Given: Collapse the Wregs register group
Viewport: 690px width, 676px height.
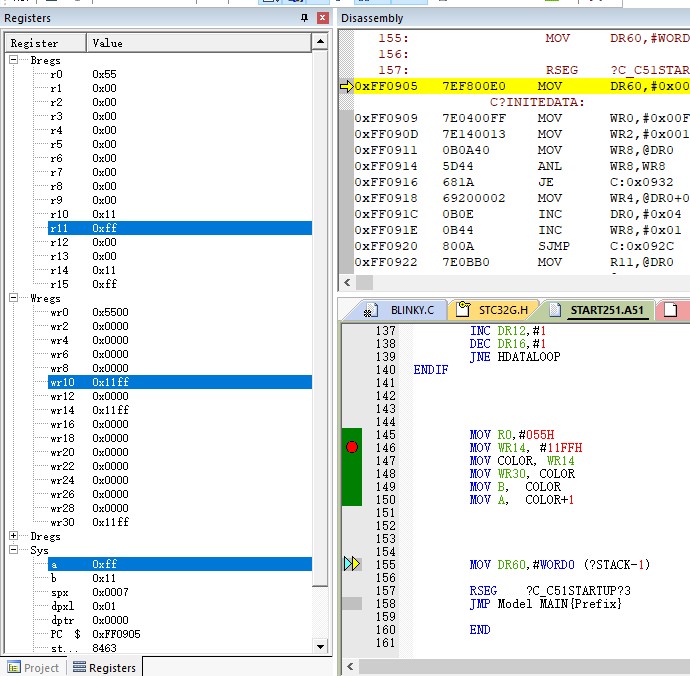Looking at the screenshot, I should [x=14, y=298].
